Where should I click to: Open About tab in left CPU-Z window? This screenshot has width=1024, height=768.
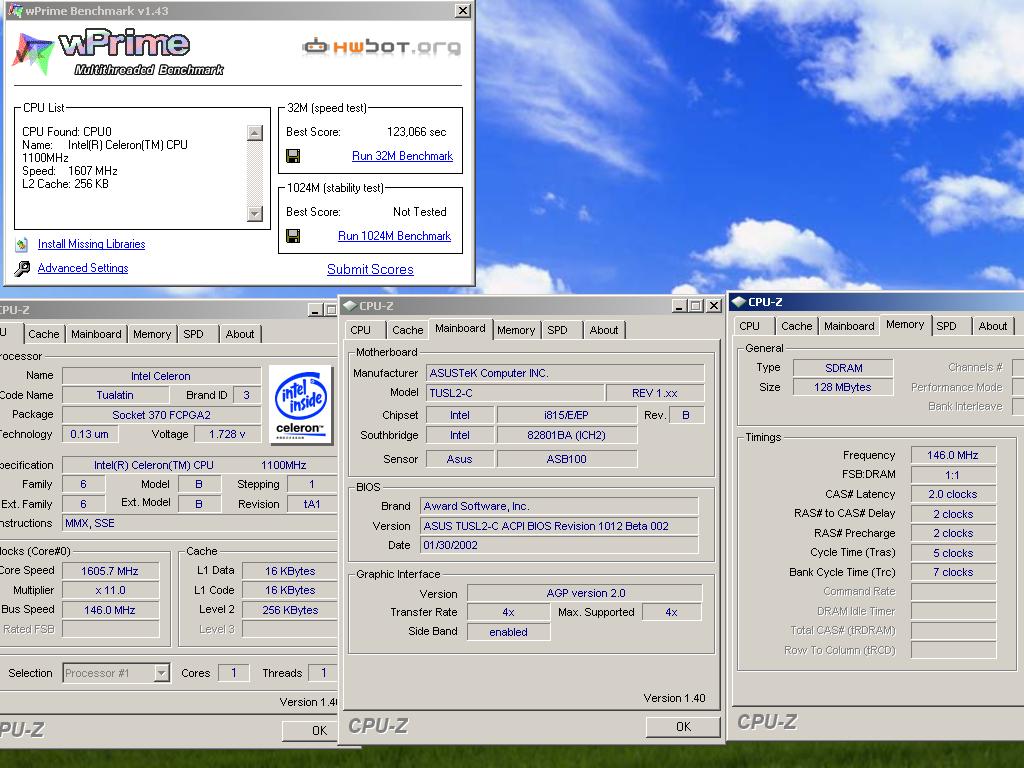click(240, 334)
